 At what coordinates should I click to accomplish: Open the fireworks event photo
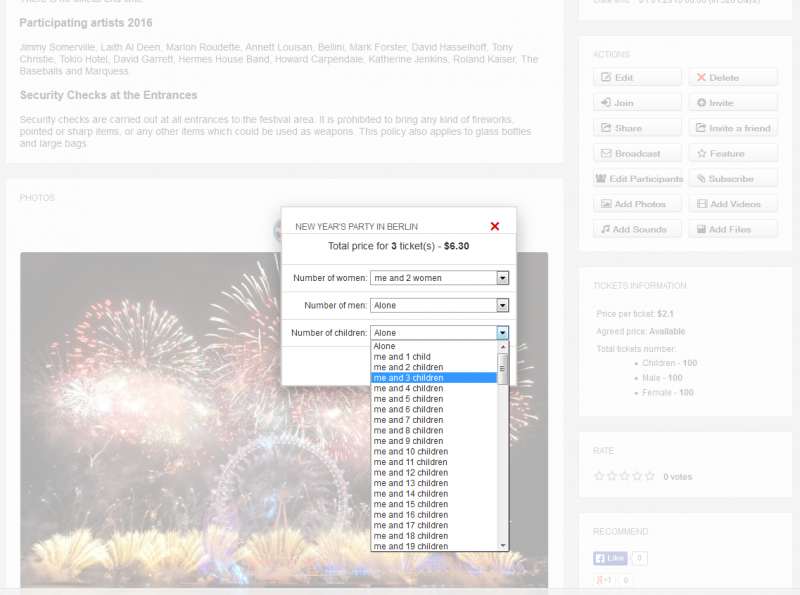(284, 419)
